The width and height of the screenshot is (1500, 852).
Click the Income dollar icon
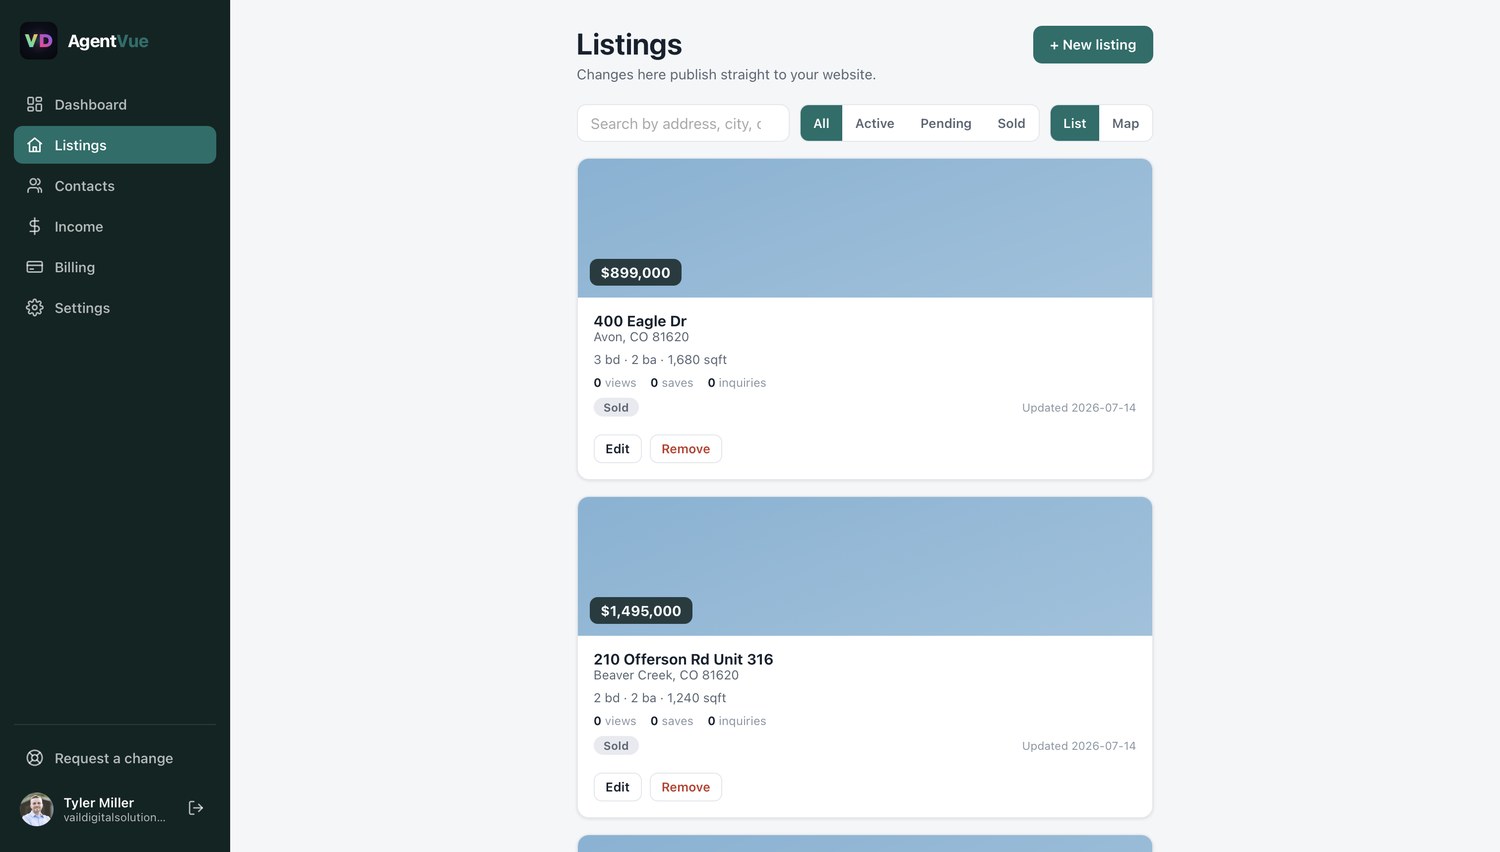tap(35, 227)
